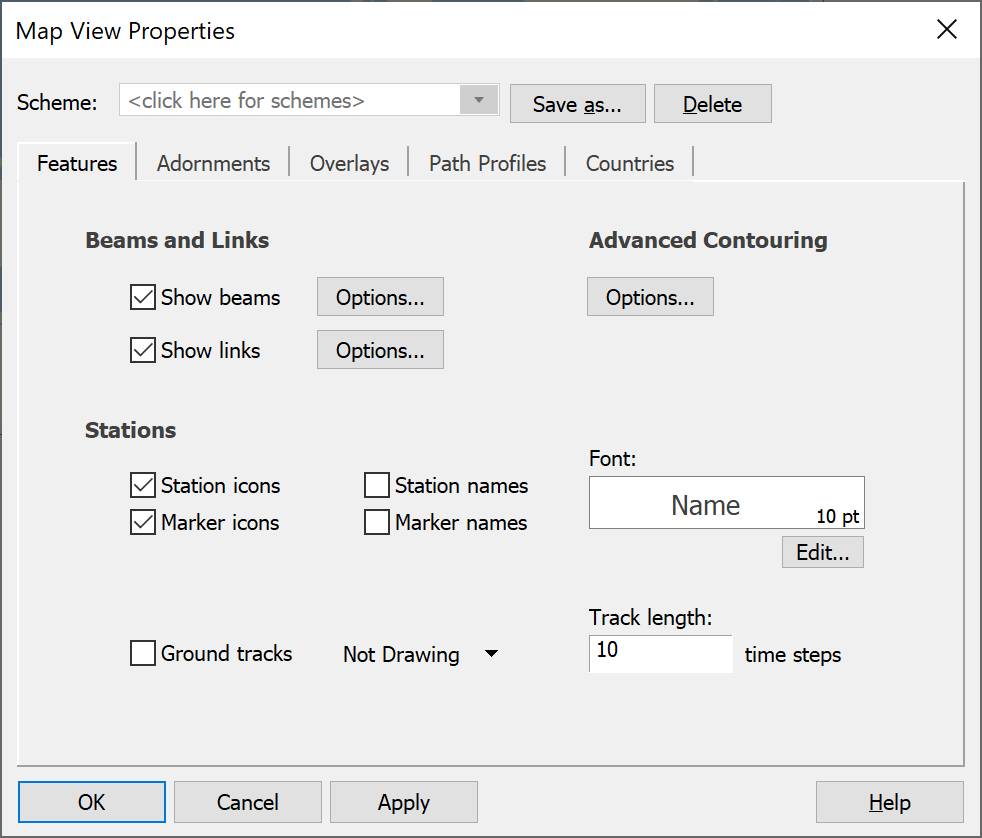Switch to the Adornments tab
Screen dimensions: 982x838
(x=213, y=163)
